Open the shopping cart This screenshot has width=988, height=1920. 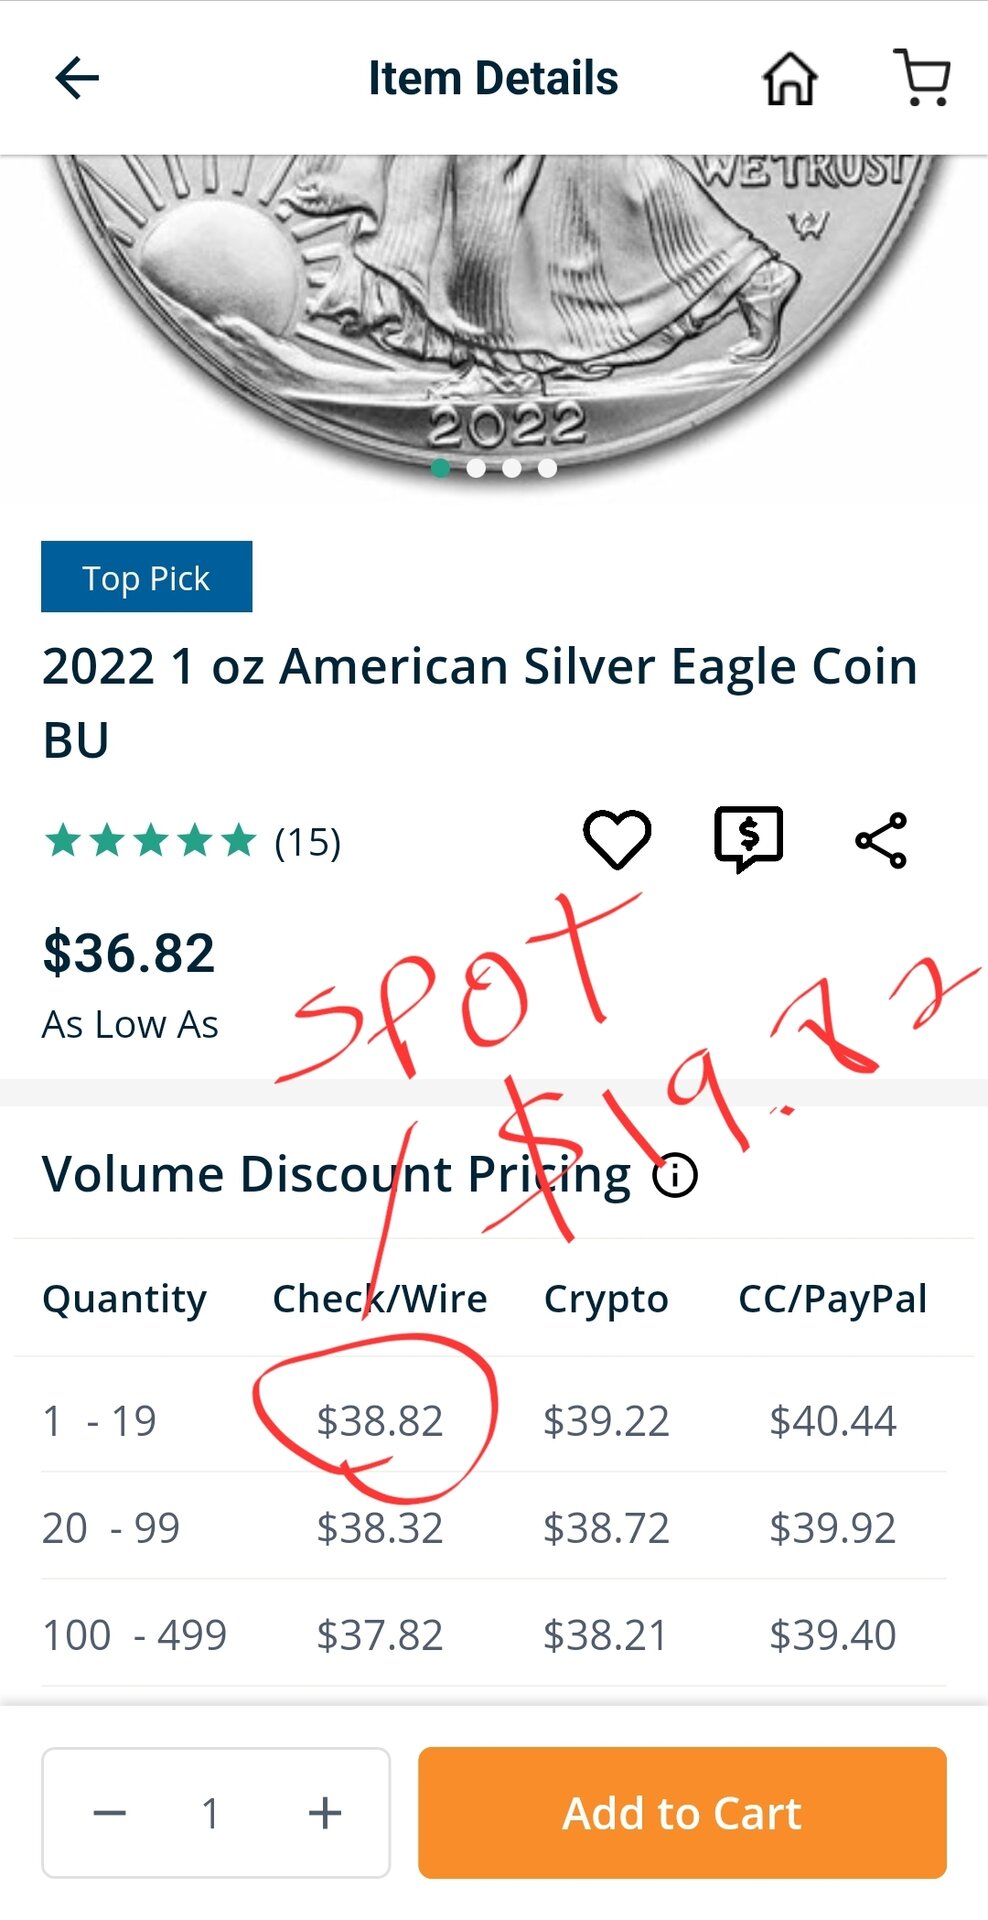922,78
